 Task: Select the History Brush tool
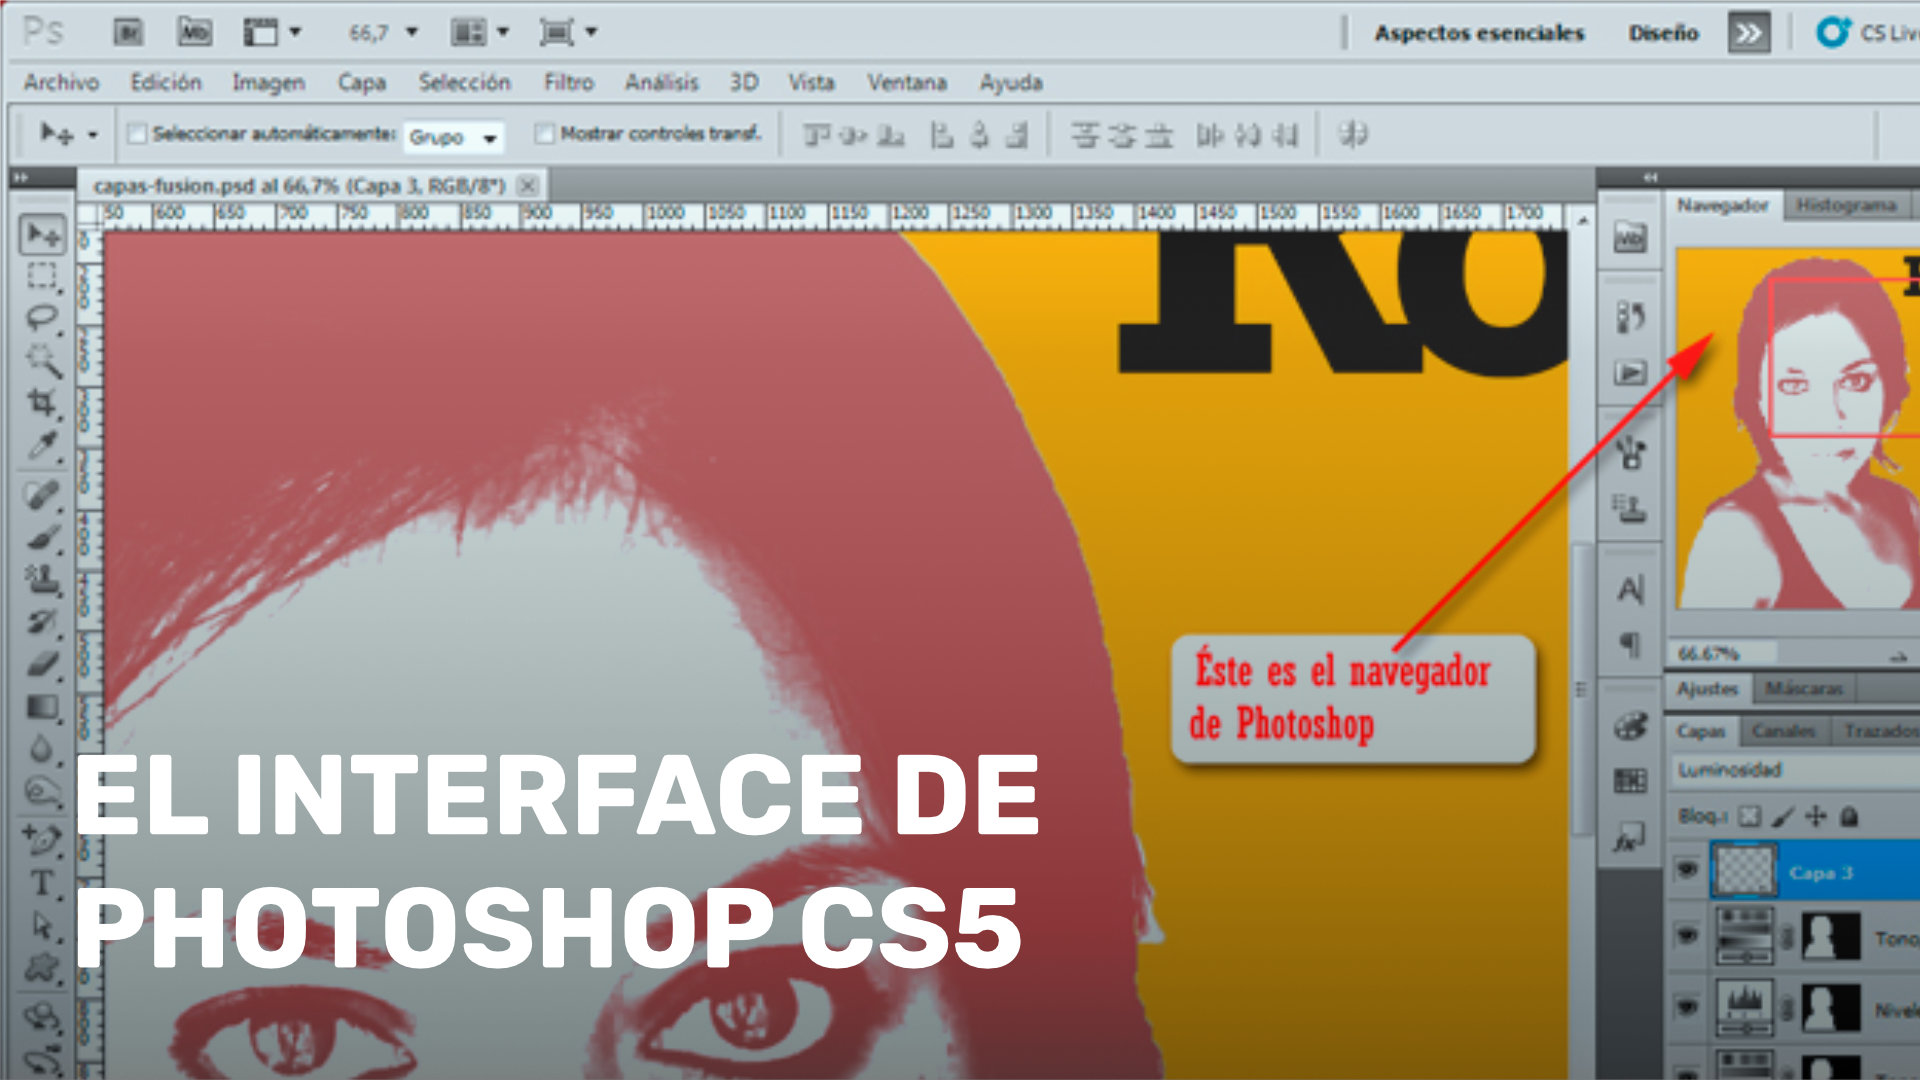42,622
